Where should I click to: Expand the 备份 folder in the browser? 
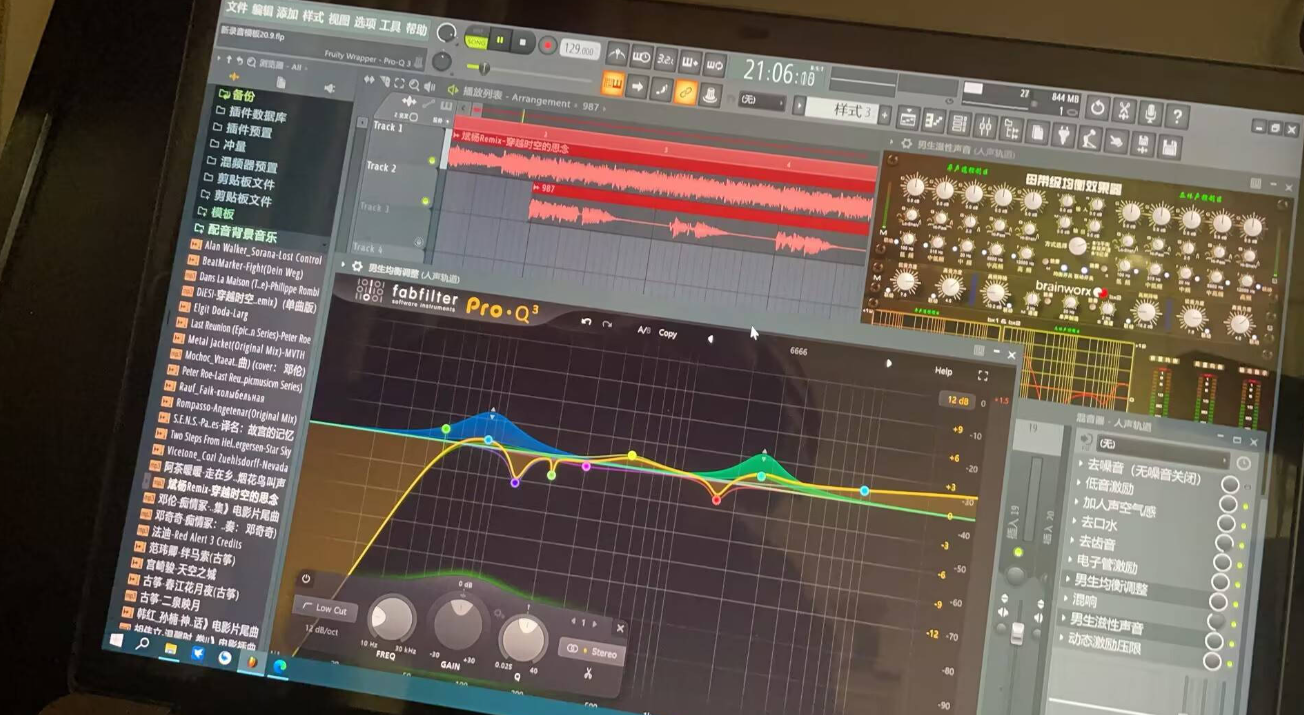(236, 95)
